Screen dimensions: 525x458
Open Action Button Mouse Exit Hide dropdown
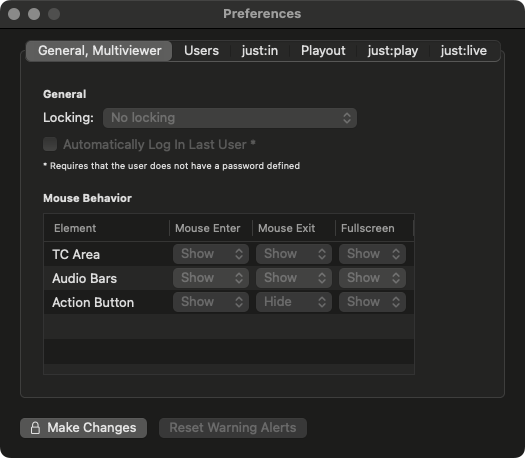coord(294,302)
